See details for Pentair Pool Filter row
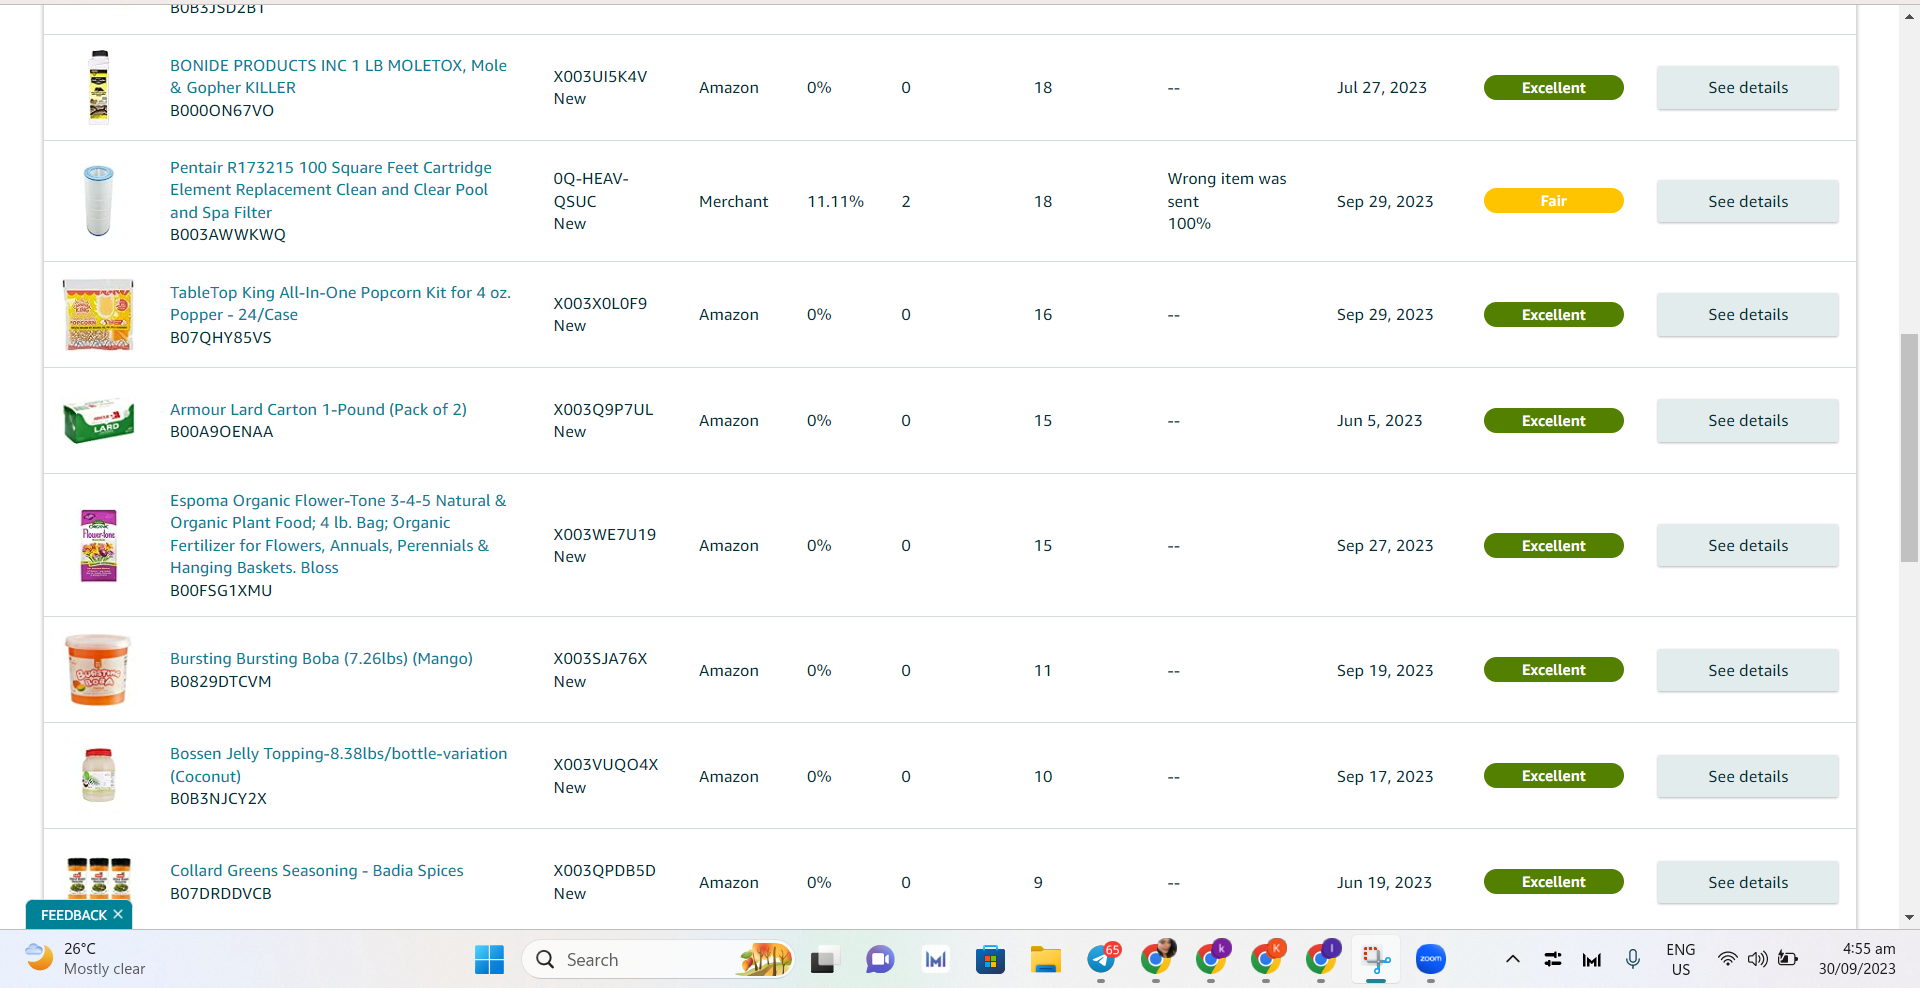The width and height of the screenshot is (1920, 988). coord(1748,201)
